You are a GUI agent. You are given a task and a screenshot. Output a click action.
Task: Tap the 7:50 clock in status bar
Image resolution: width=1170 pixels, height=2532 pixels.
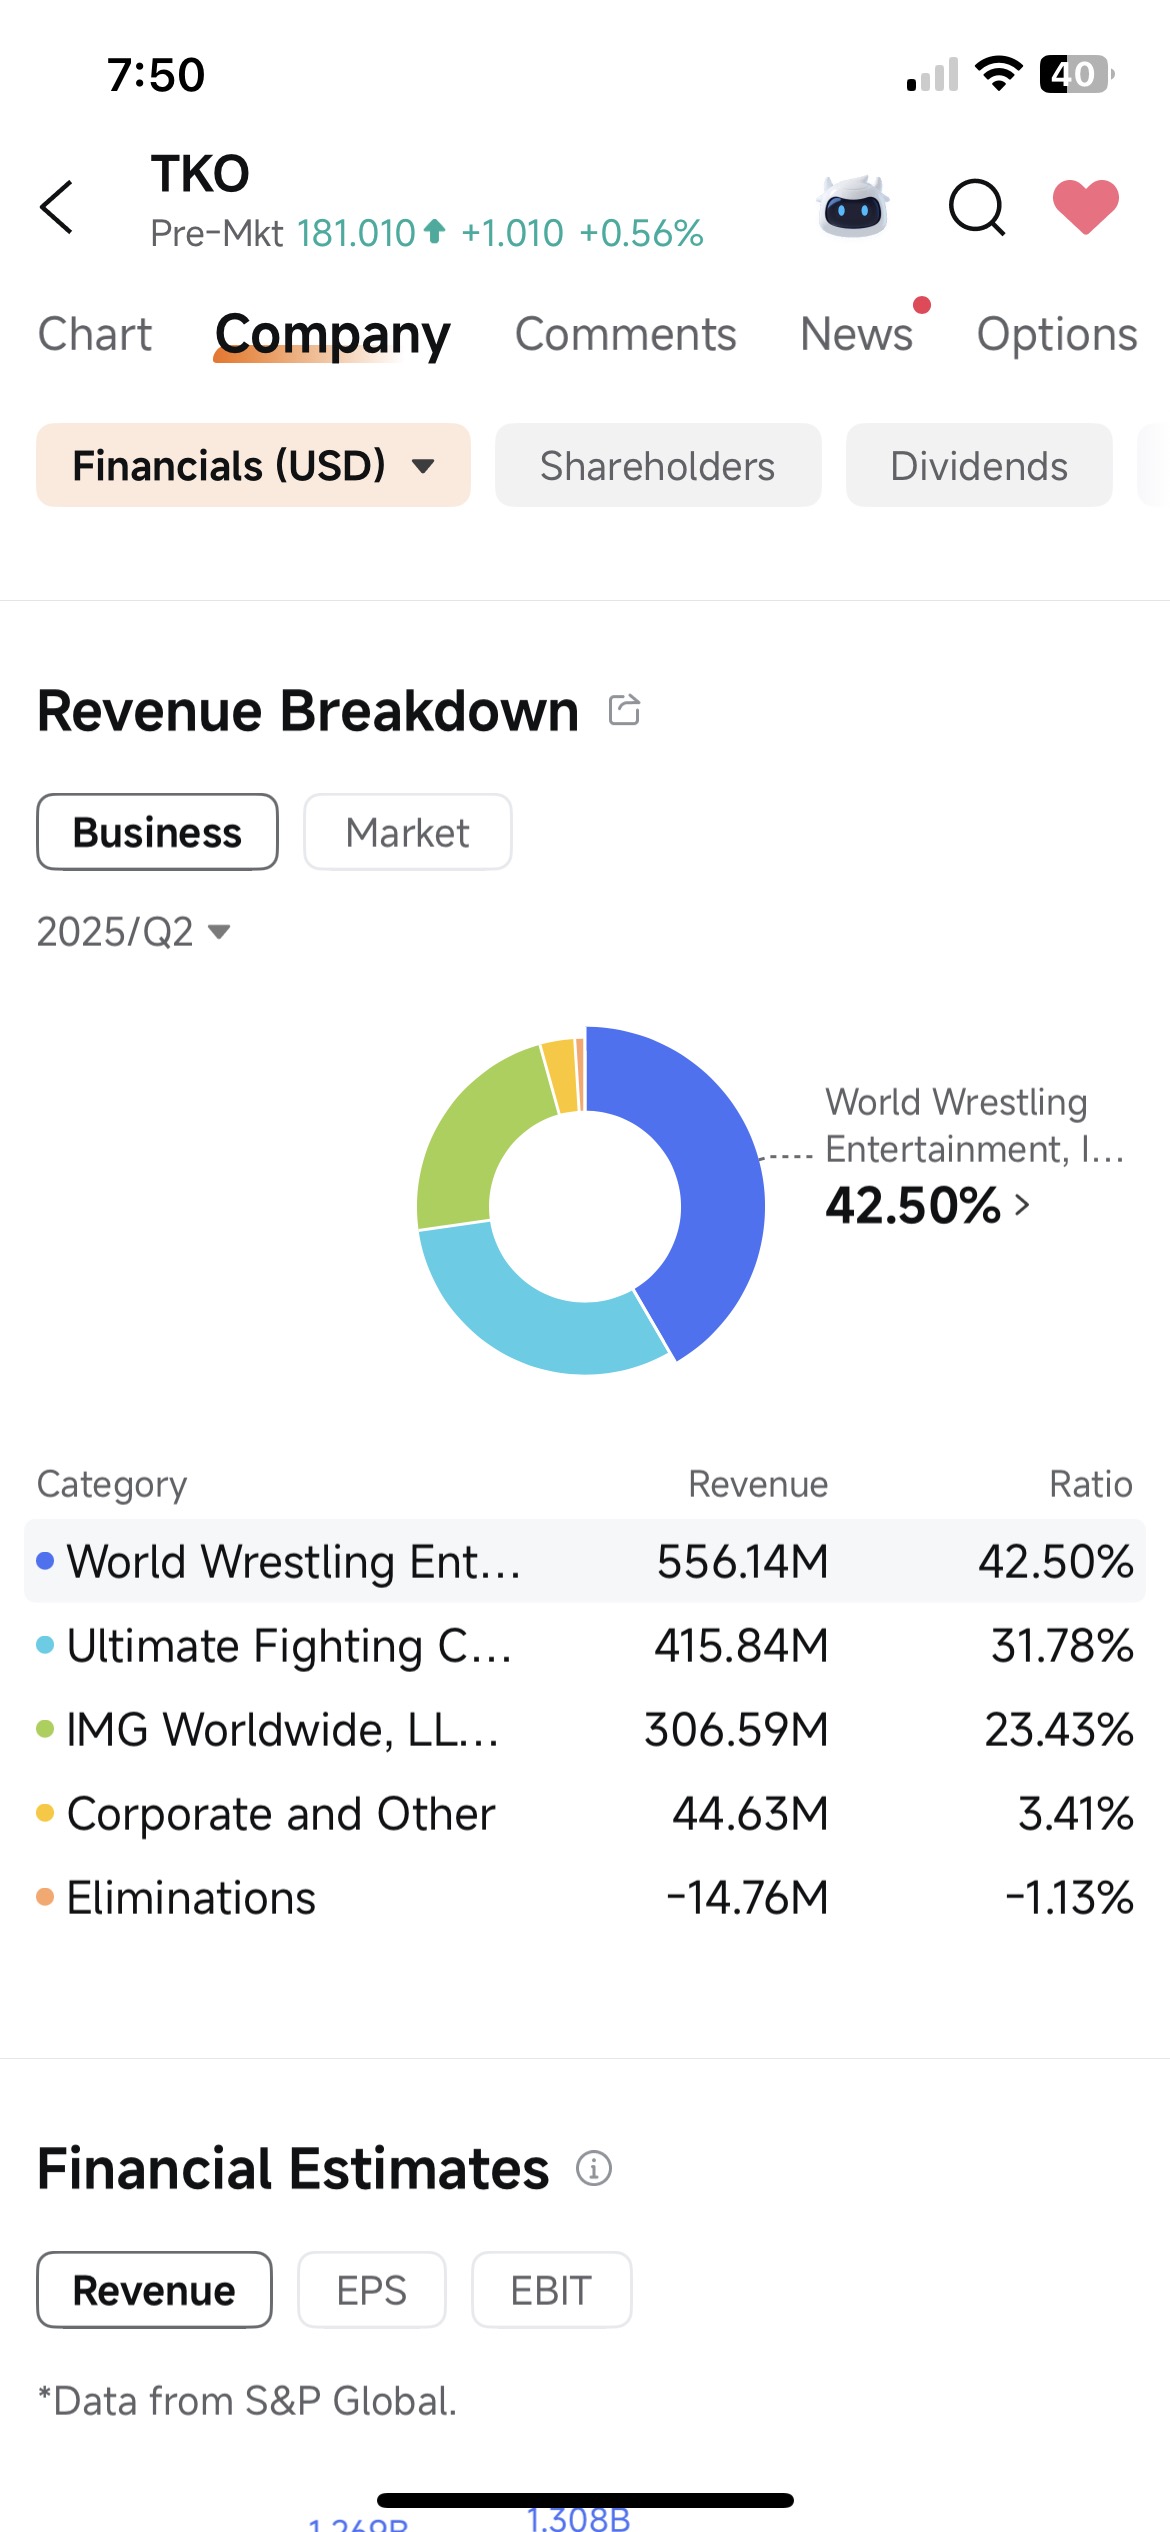pos(156,75)
